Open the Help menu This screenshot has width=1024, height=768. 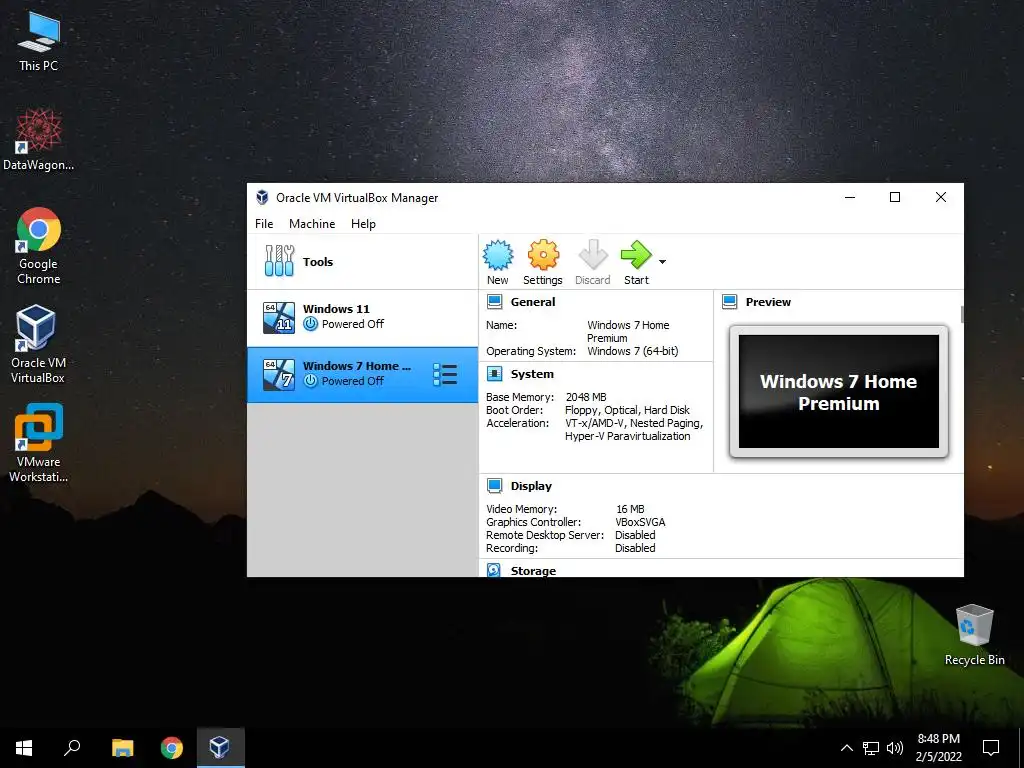point(363,223)
